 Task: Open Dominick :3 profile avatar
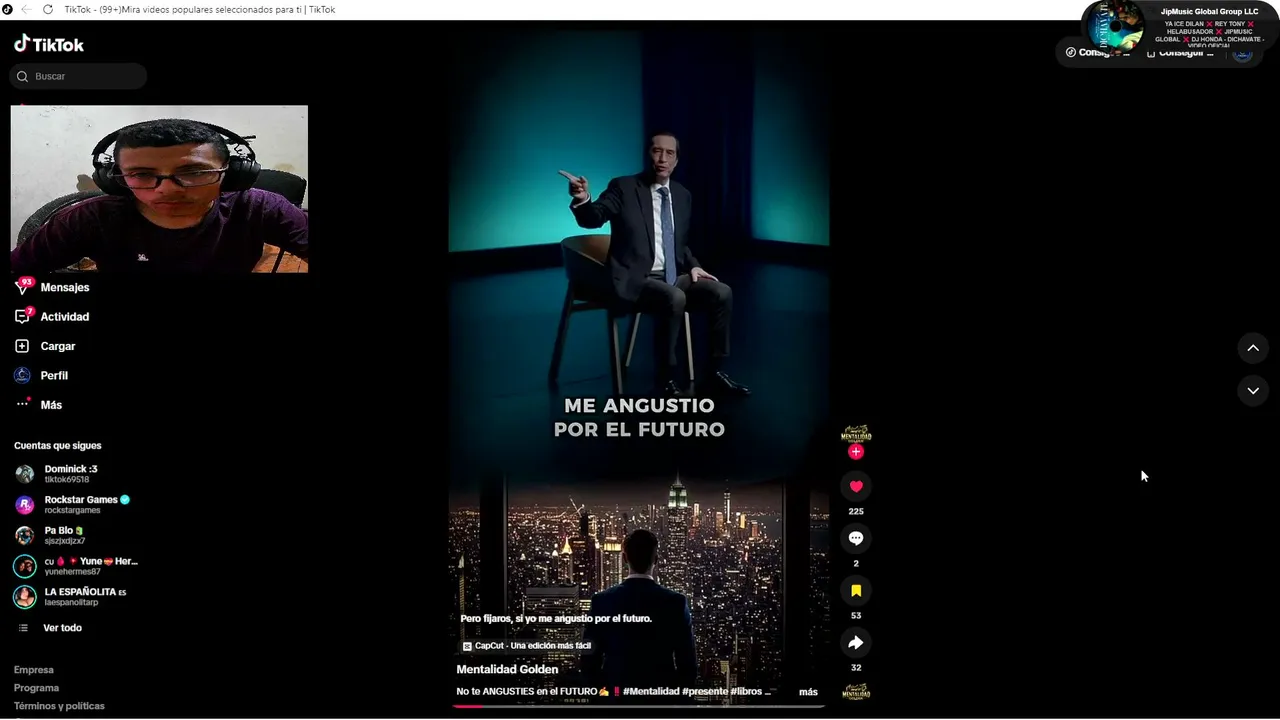click(24, 474)
